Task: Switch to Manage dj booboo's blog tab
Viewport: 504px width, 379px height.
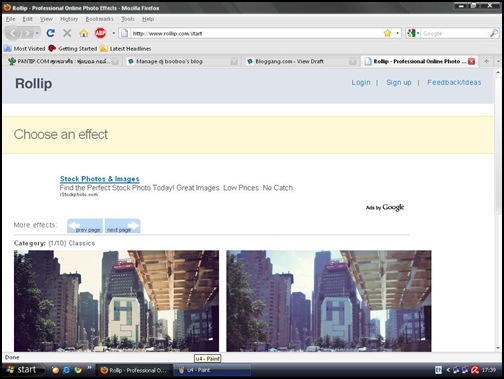Action: point(183,61)
